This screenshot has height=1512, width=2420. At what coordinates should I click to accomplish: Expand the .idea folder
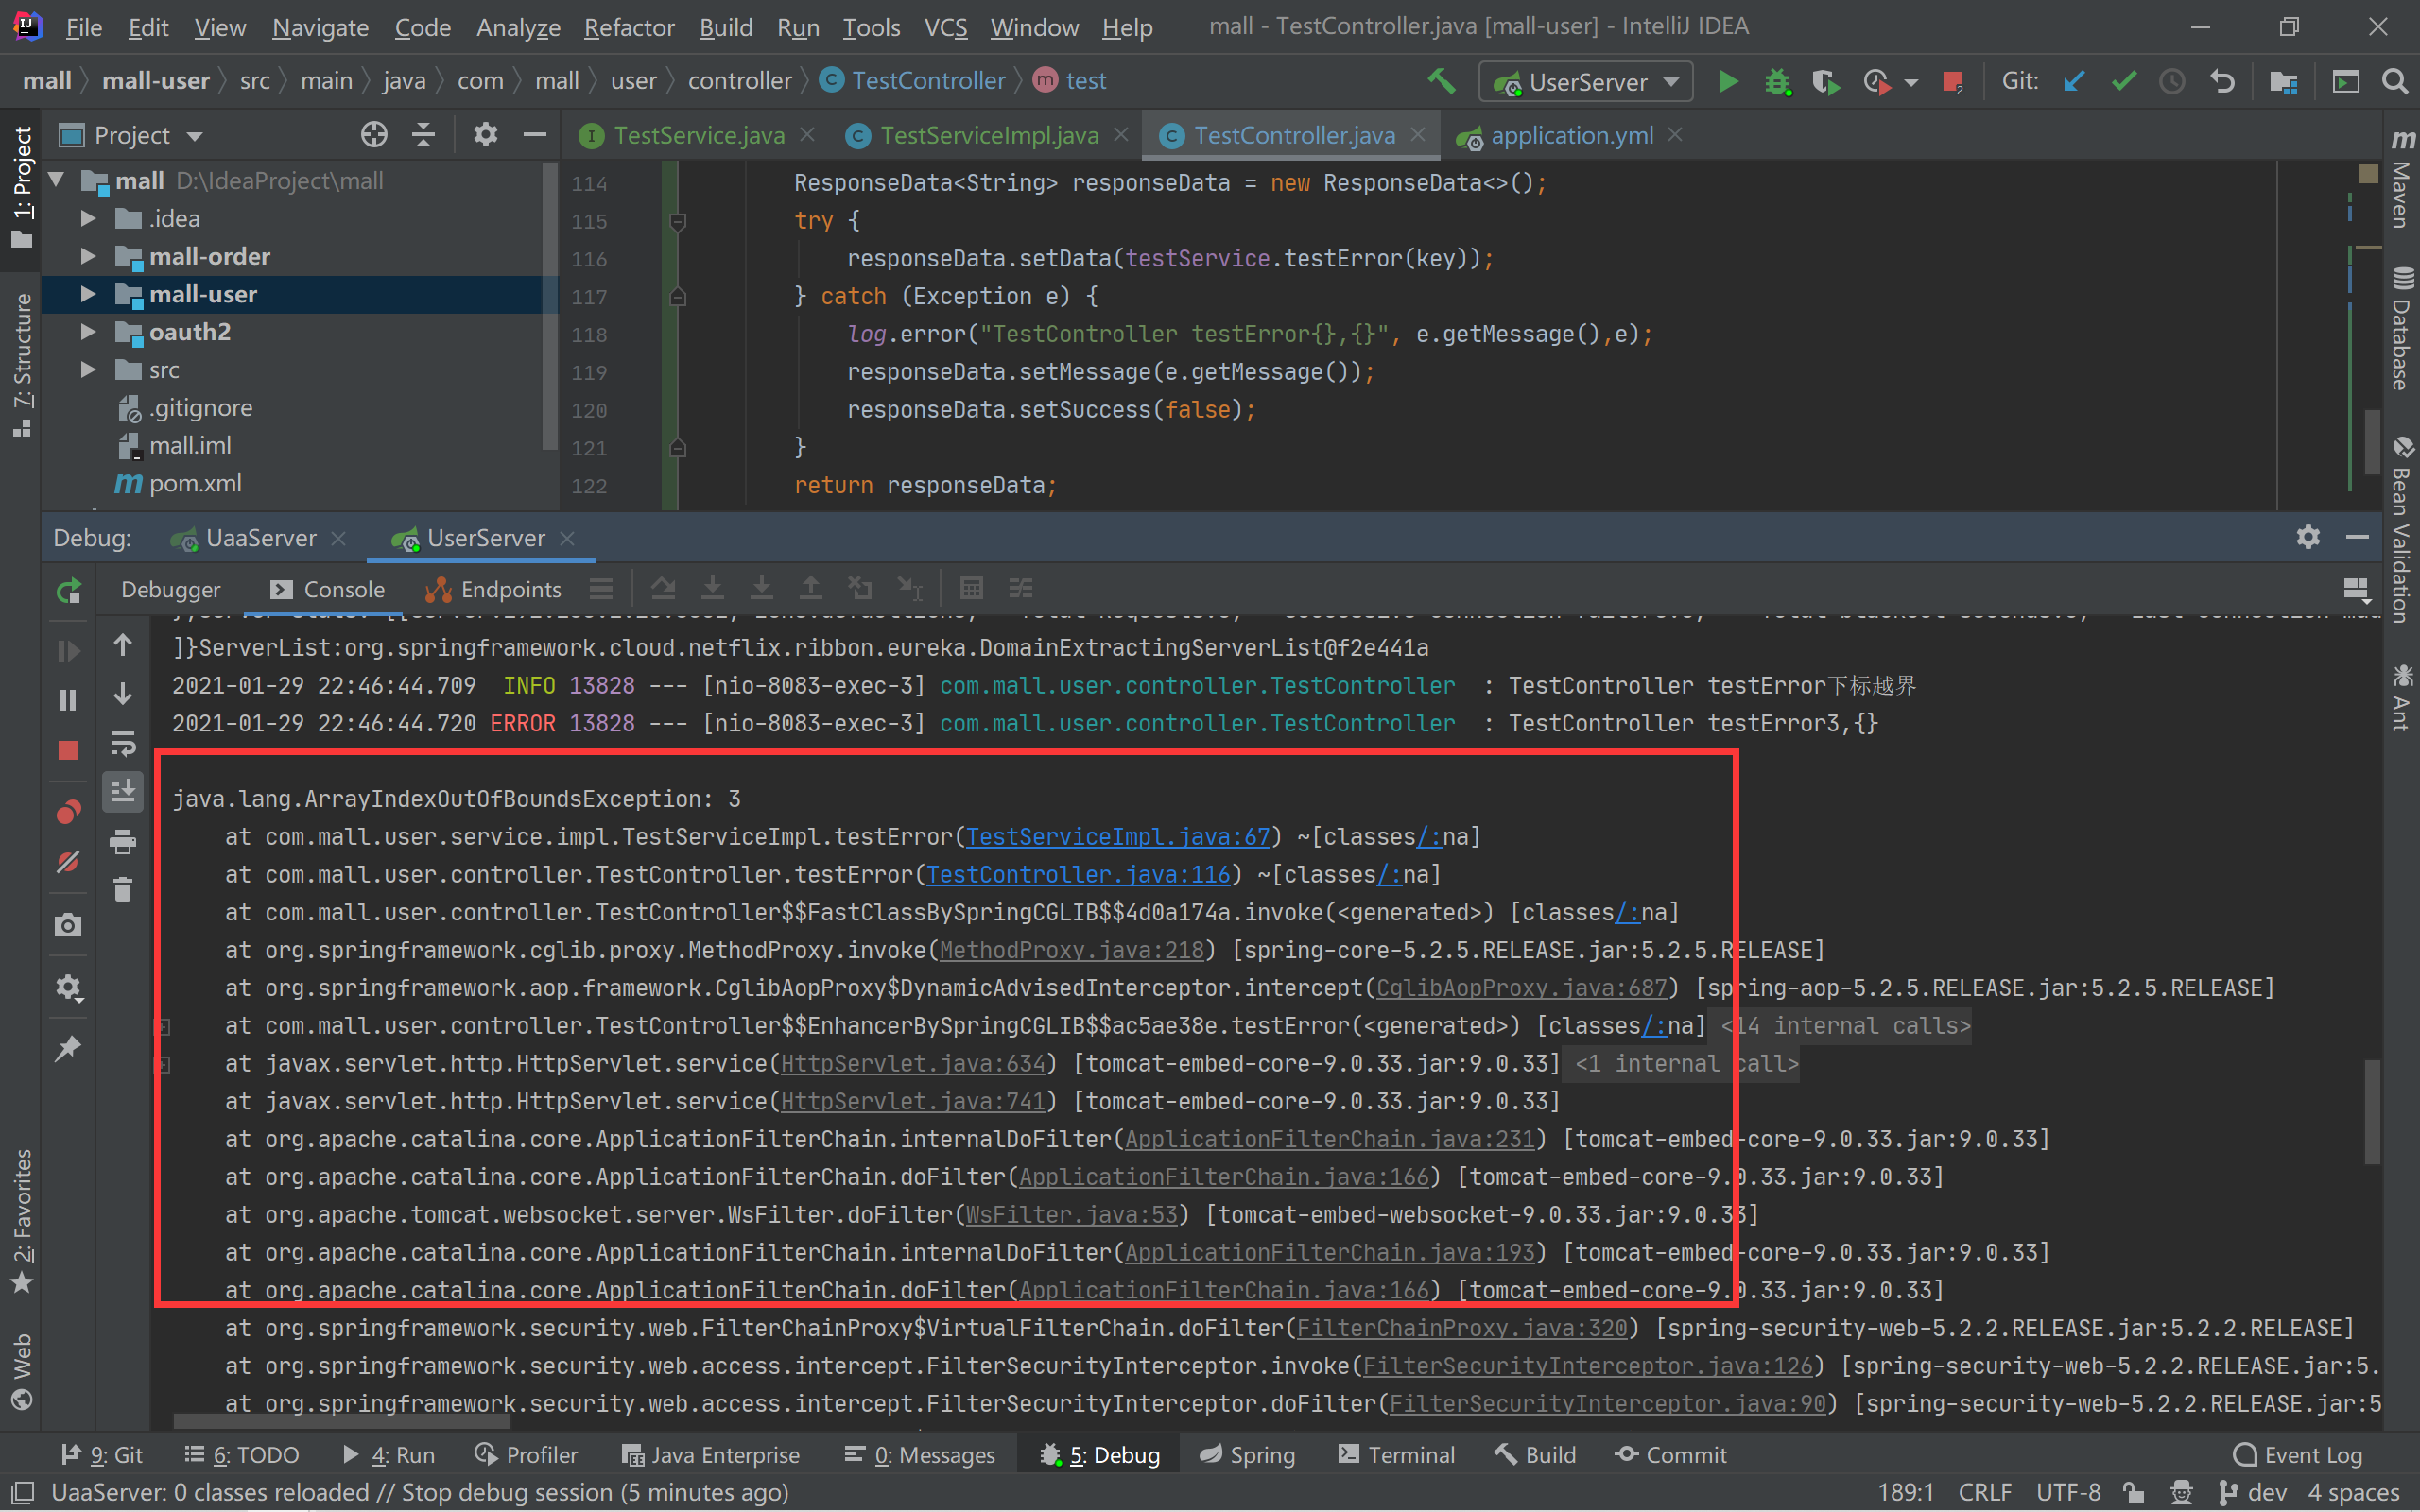point(88,218)
